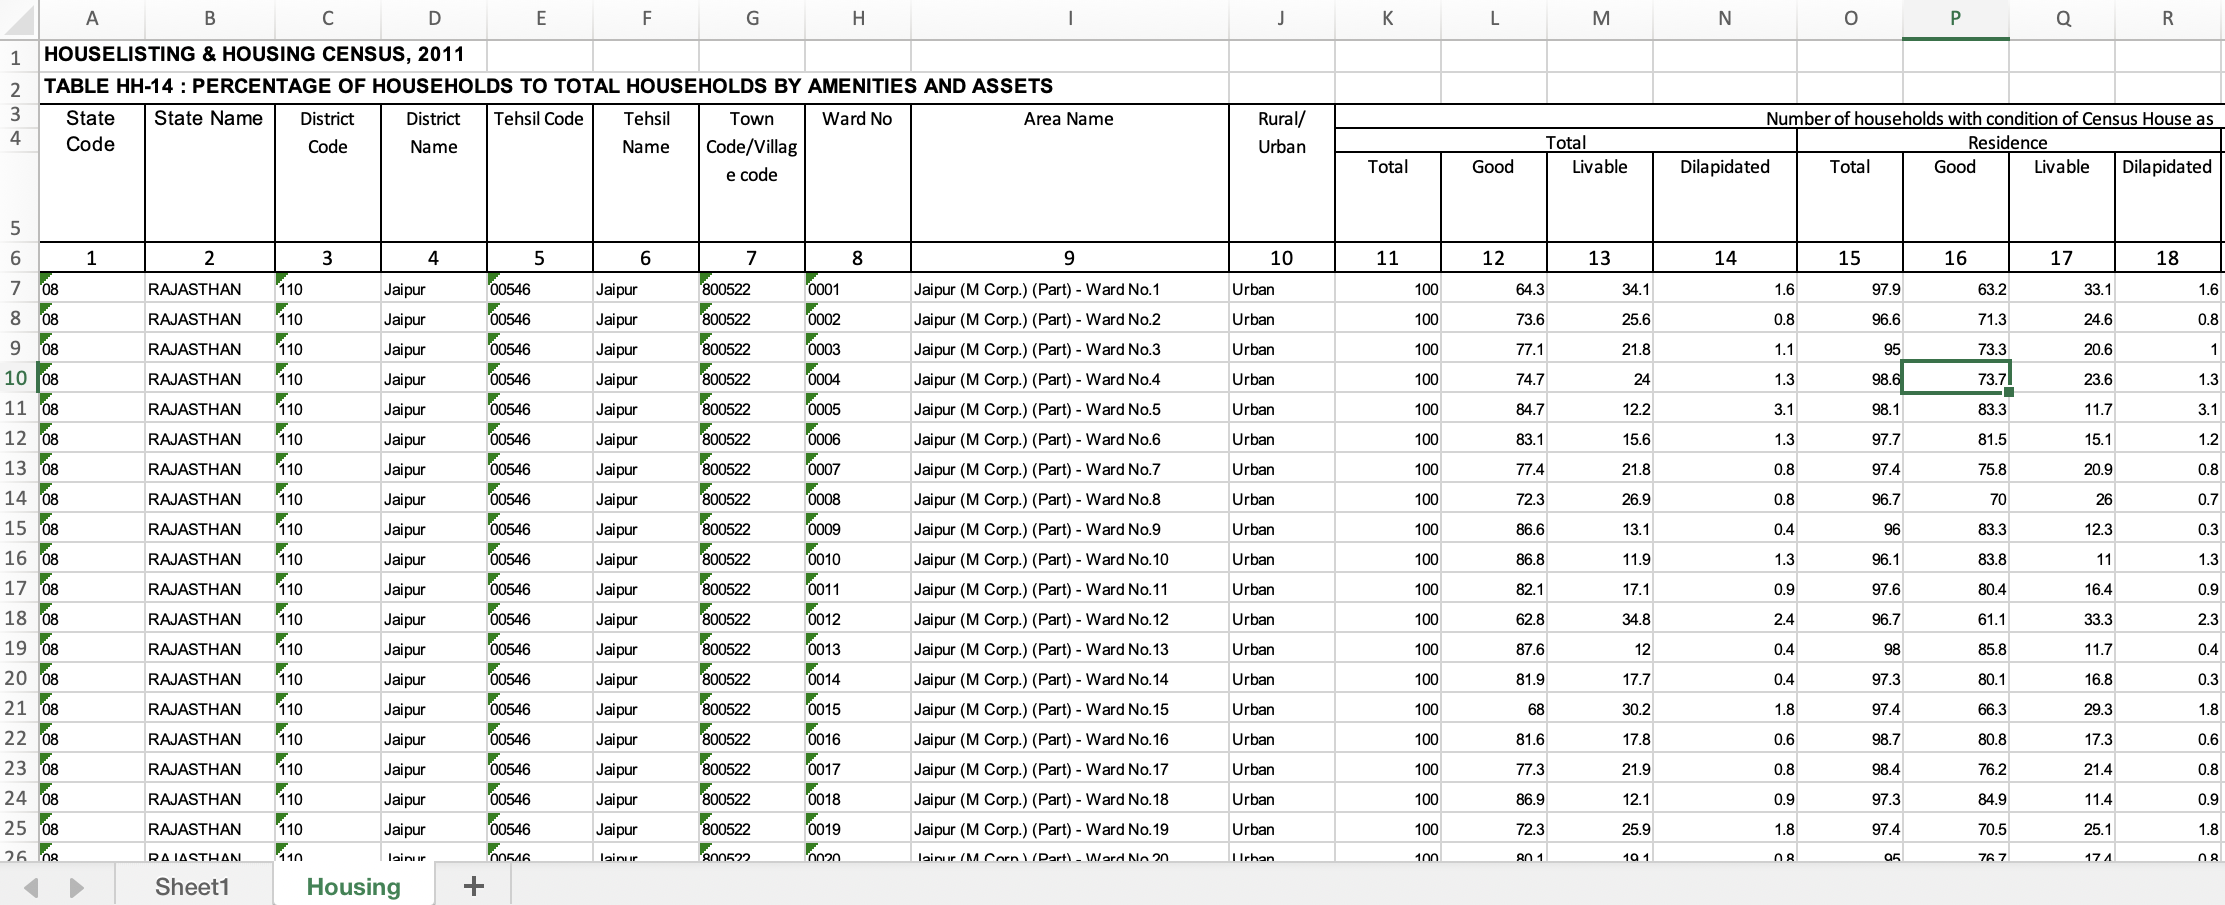Click the column A header
The height and width of the screenshot is (905, 2225).
[x=92, y=18]
